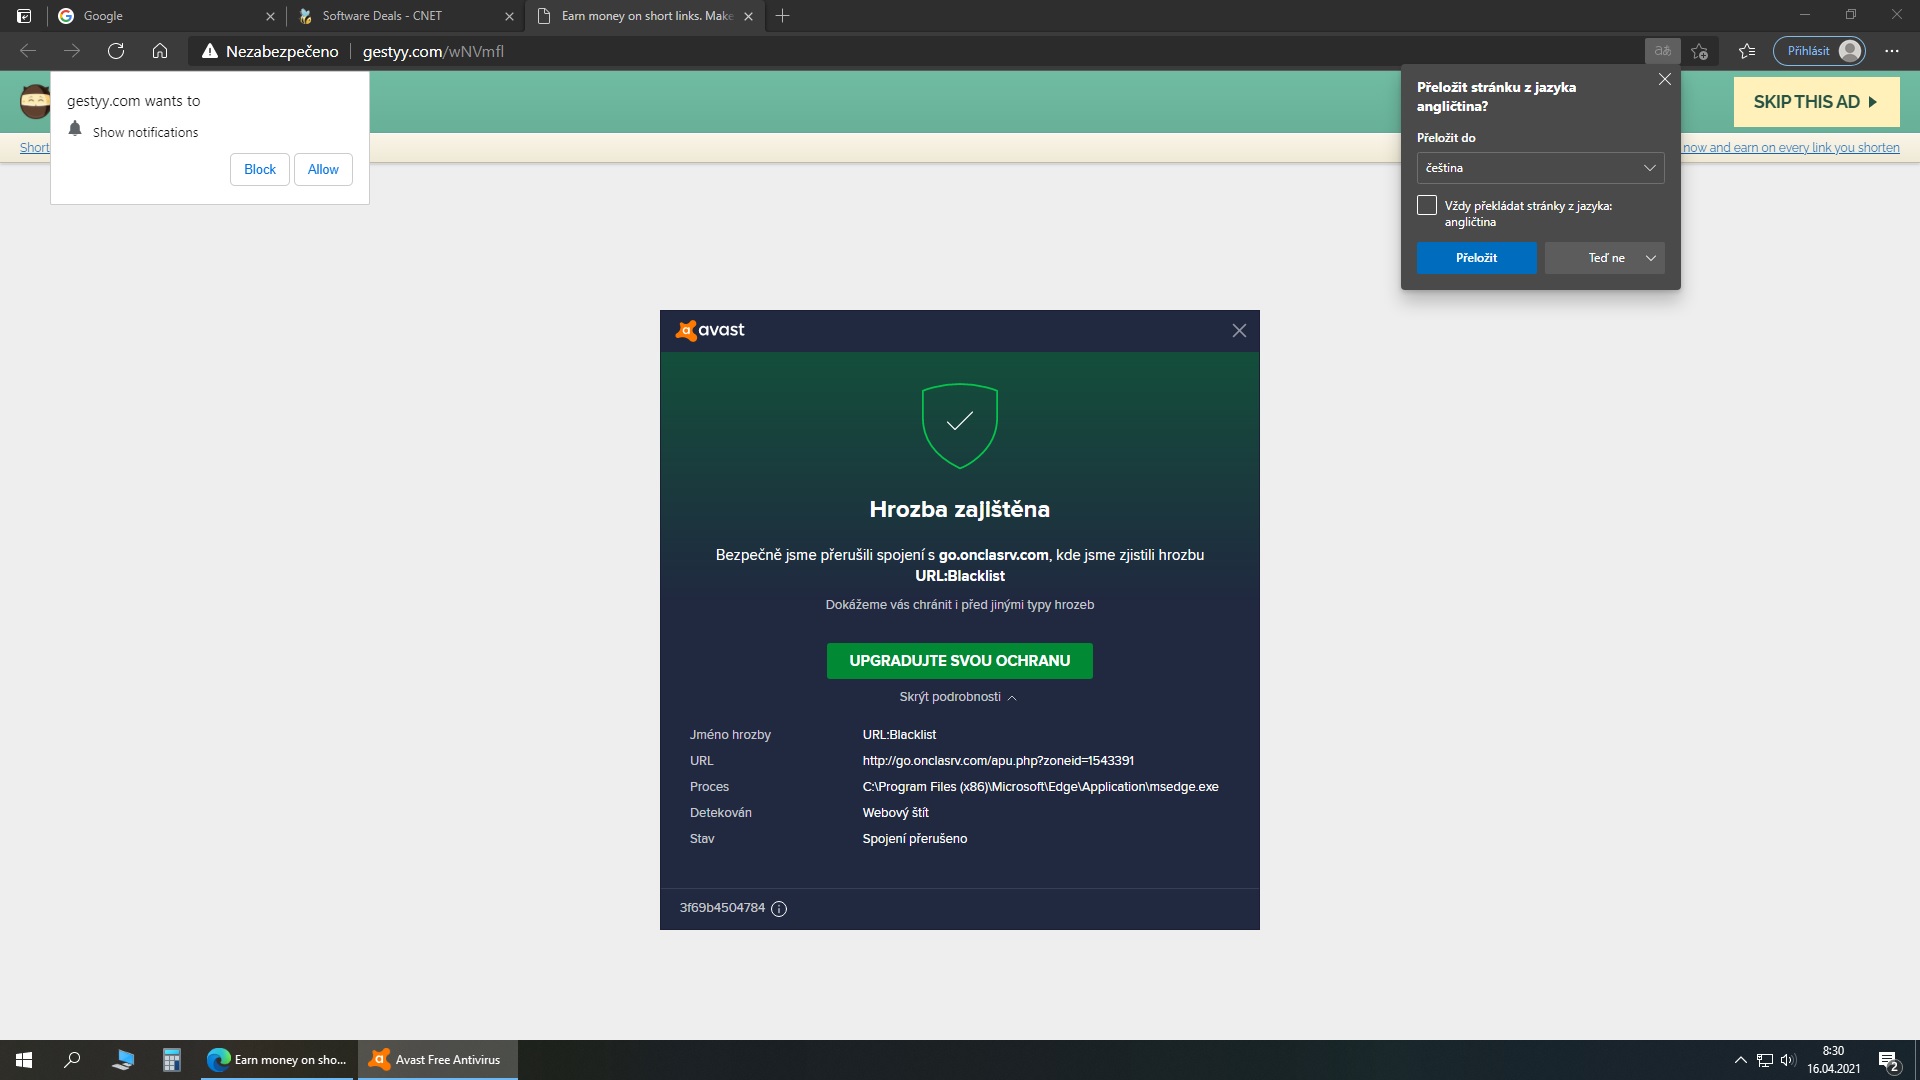Block gestyy.com notifications request

260,170
